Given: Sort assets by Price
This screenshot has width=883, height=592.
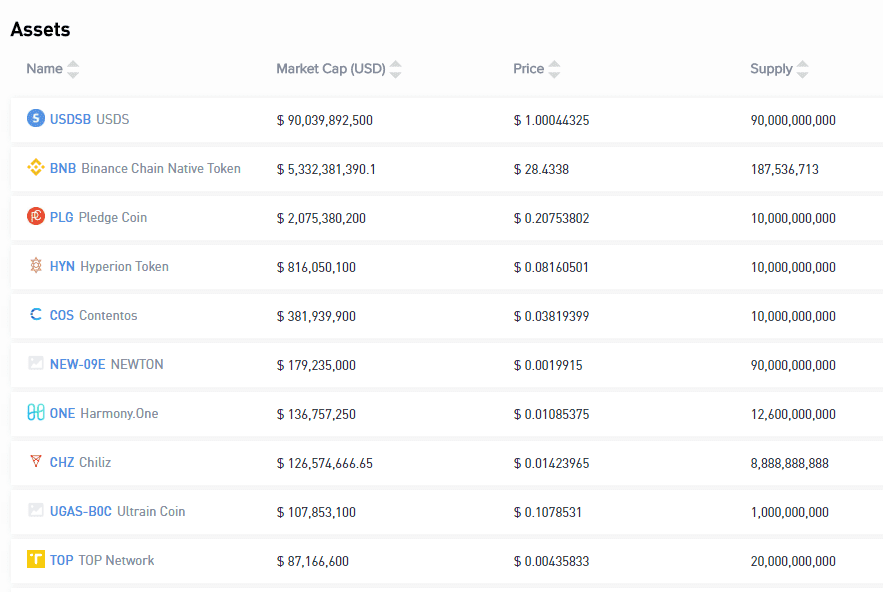Looking at the screenshot, I should pyautogui.click(x=554, y=69).
